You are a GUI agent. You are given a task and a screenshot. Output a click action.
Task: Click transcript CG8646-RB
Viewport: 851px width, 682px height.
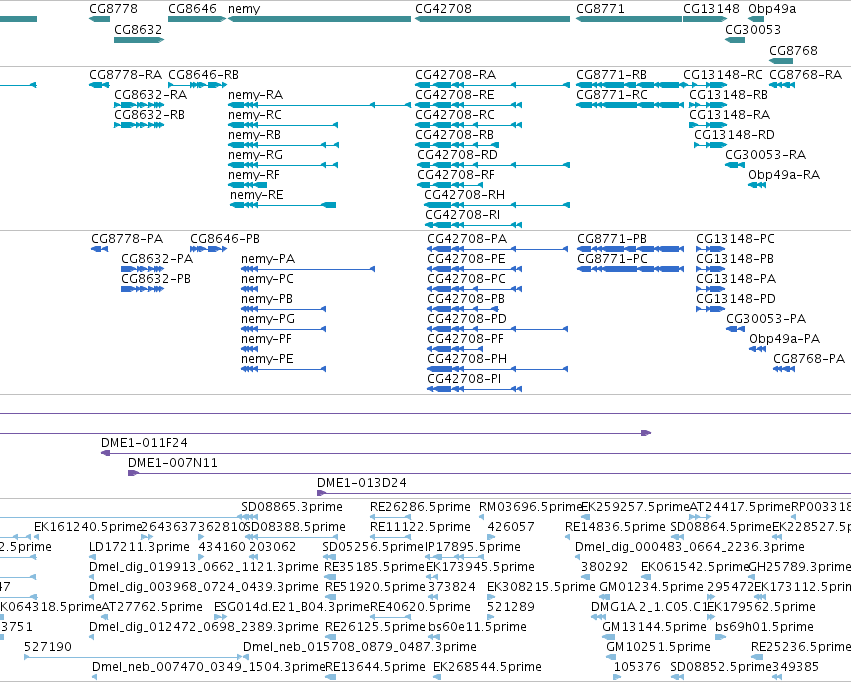click(203, 75)
